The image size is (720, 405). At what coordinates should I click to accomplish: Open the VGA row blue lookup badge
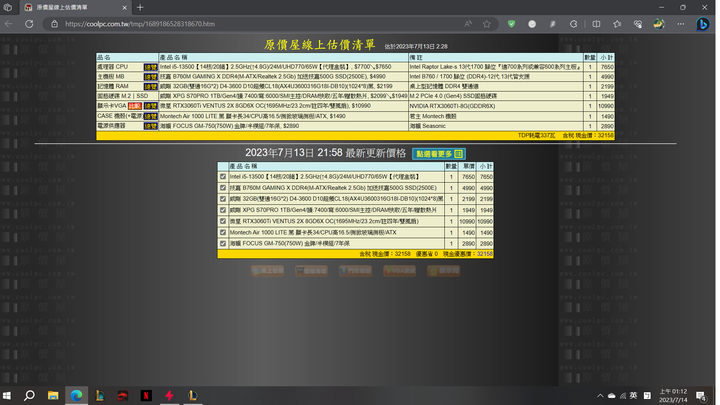150,106
